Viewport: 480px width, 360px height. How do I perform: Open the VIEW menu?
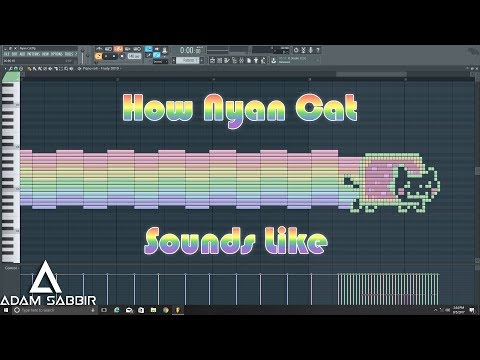[x=45, y=54]
